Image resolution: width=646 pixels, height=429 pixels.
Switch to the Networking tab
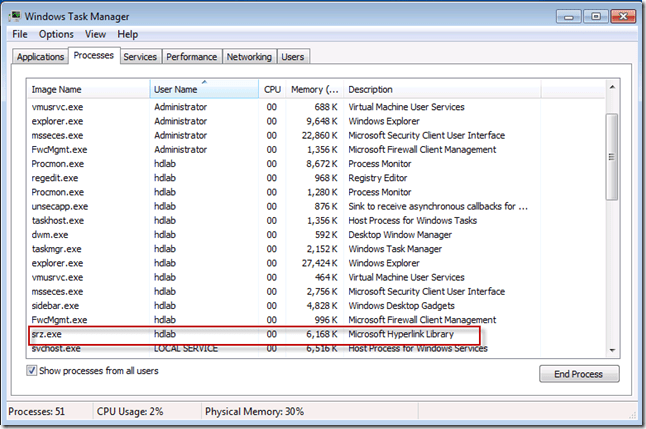point(249,57)
